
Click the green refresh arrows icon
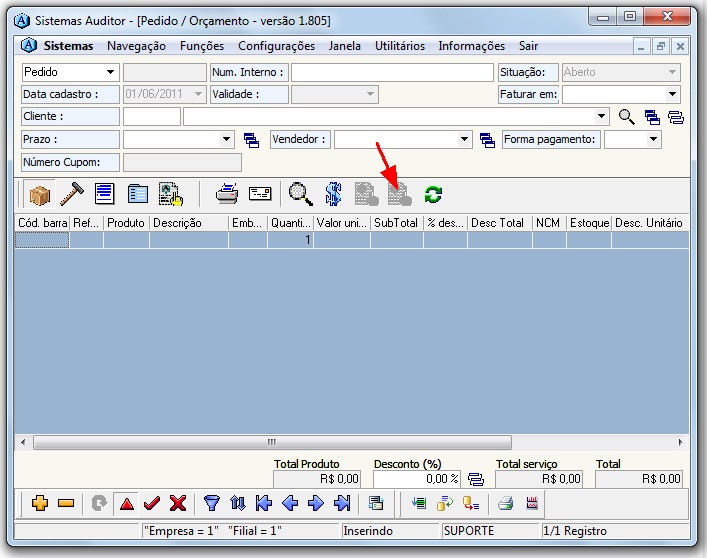pos(433,194)
